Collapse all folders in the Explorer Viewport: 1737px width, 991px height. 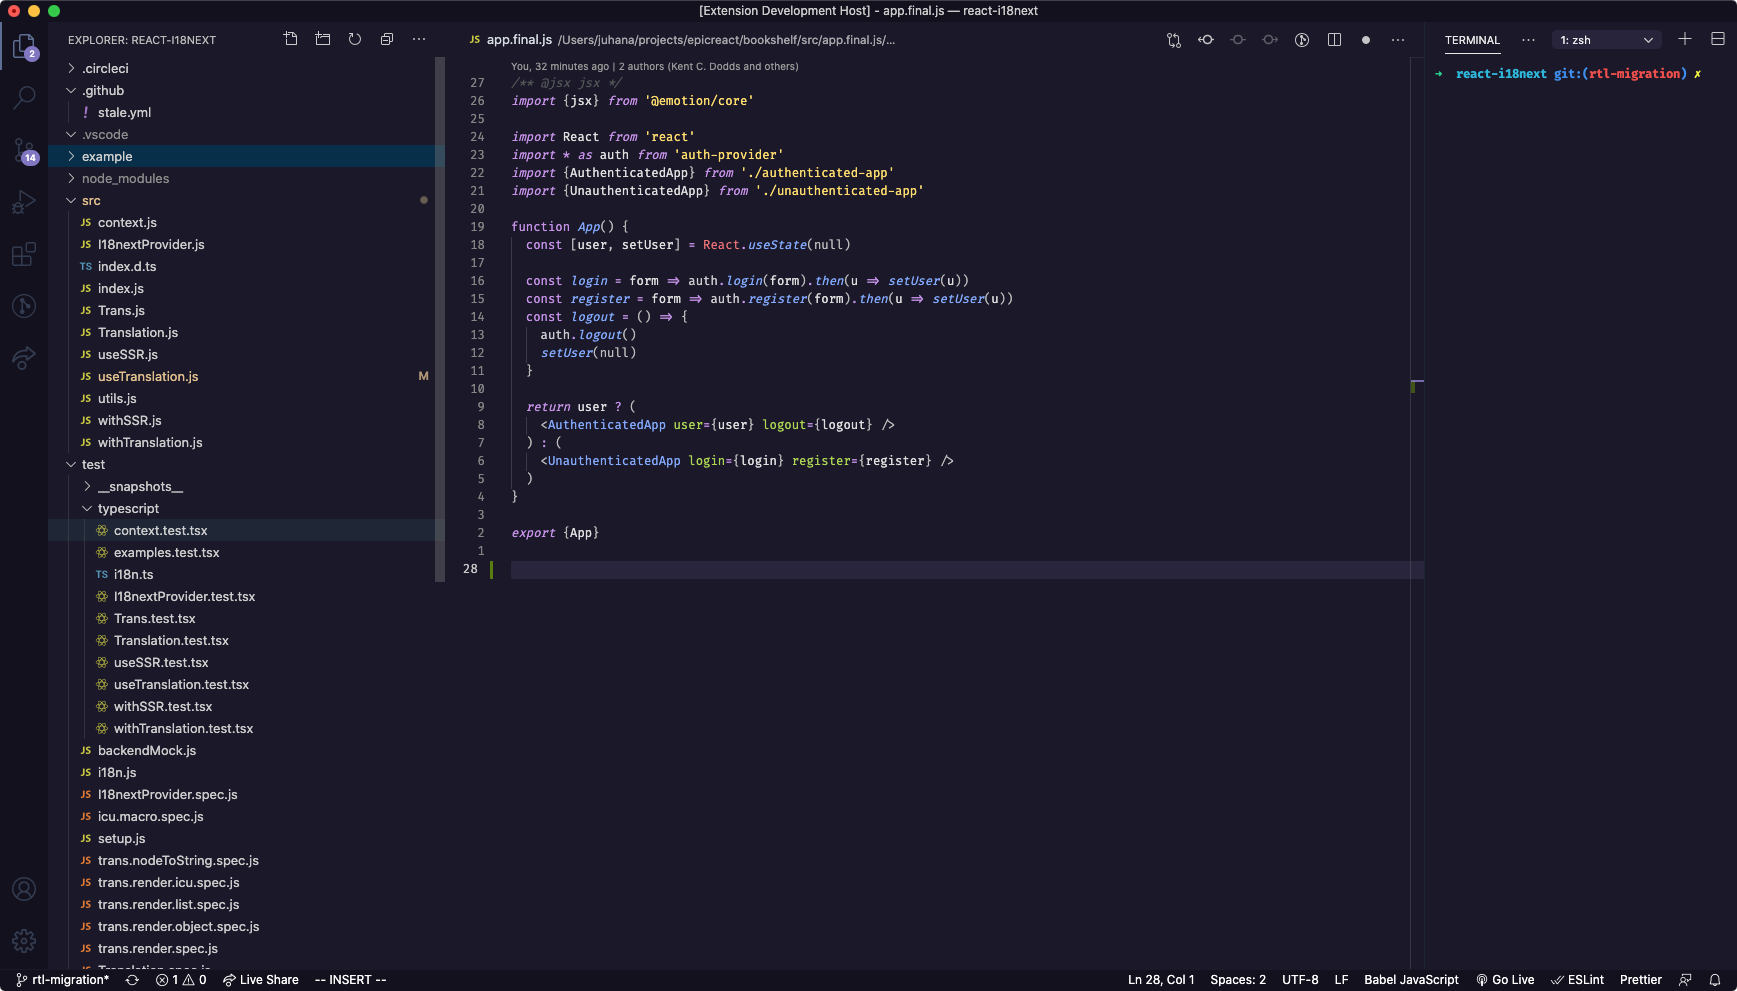pyautogui.click(x=387, y=39)
